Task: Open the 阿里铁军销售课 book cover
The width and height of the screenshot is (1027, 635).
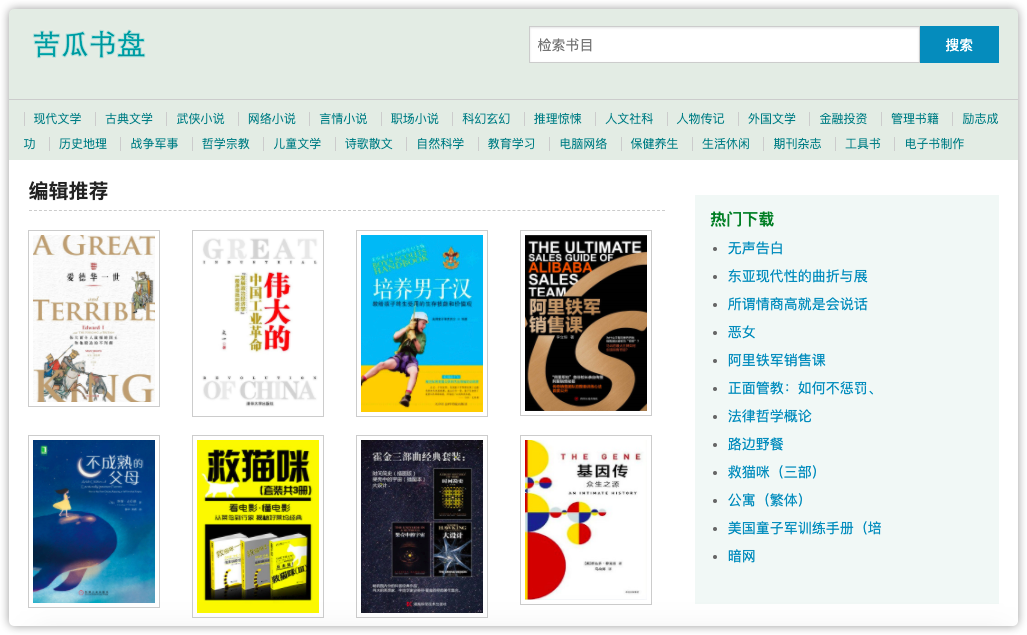Action: (586, 323)
